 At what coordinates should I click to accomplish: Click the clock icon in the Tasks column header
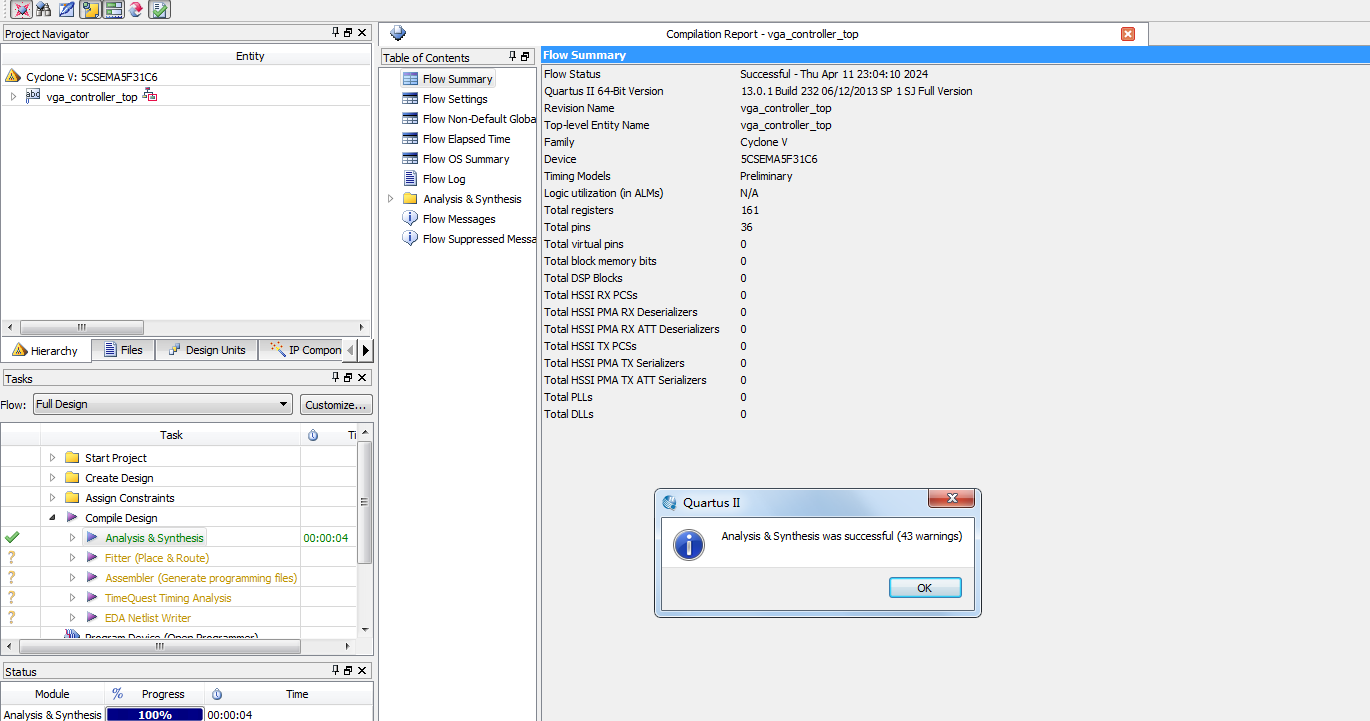click(313, 435)
